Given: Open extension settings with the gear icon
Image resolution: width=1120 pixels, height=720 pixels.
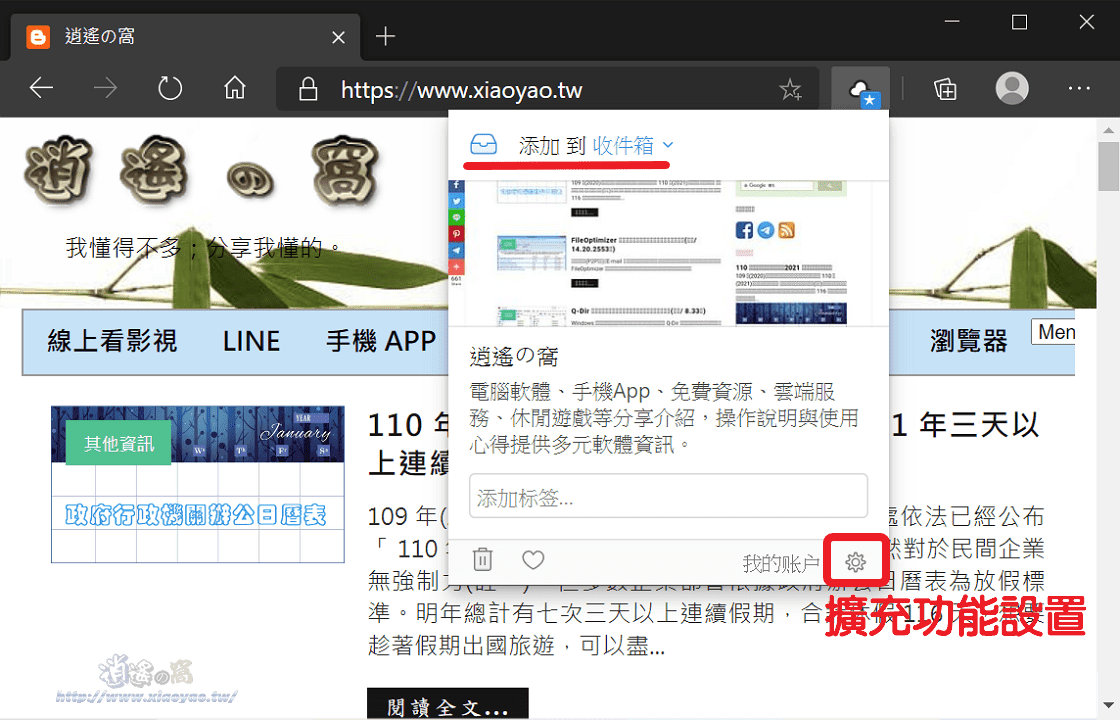Looking at the screenshot, I should (855, 561).
